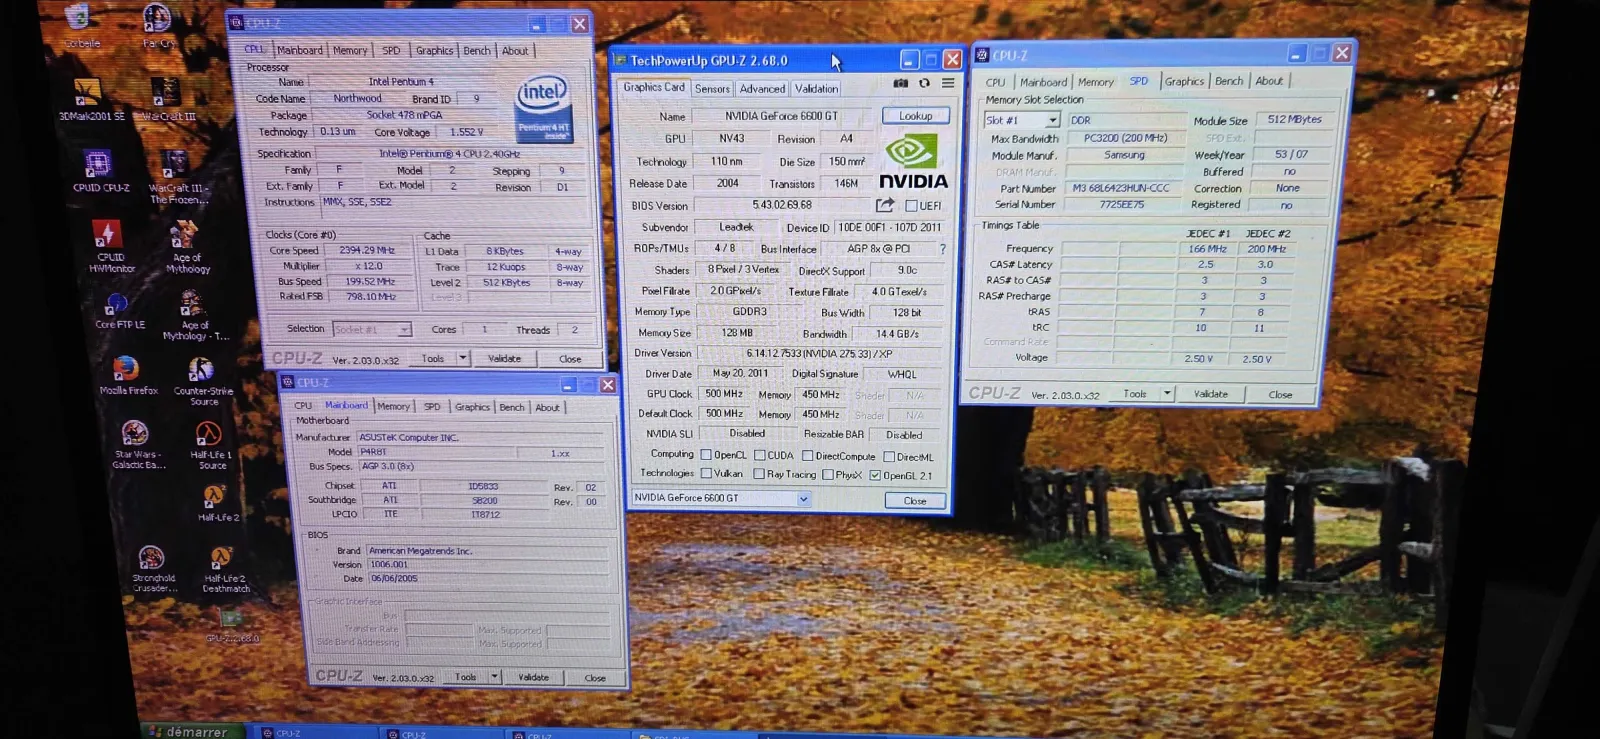Open the NVIDIA GeForce 6600 GT card selector dropdown

[803, 499]
